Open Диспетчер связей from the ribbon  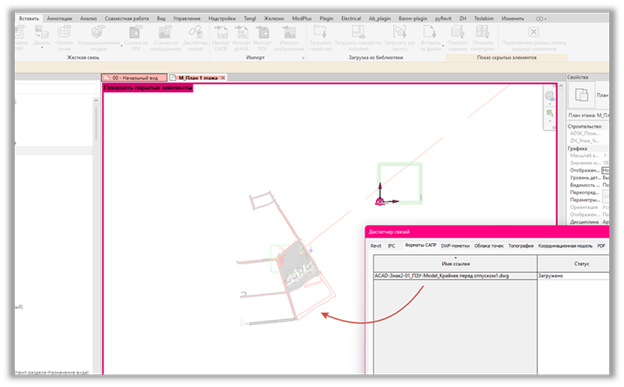(x=195, y=31)
